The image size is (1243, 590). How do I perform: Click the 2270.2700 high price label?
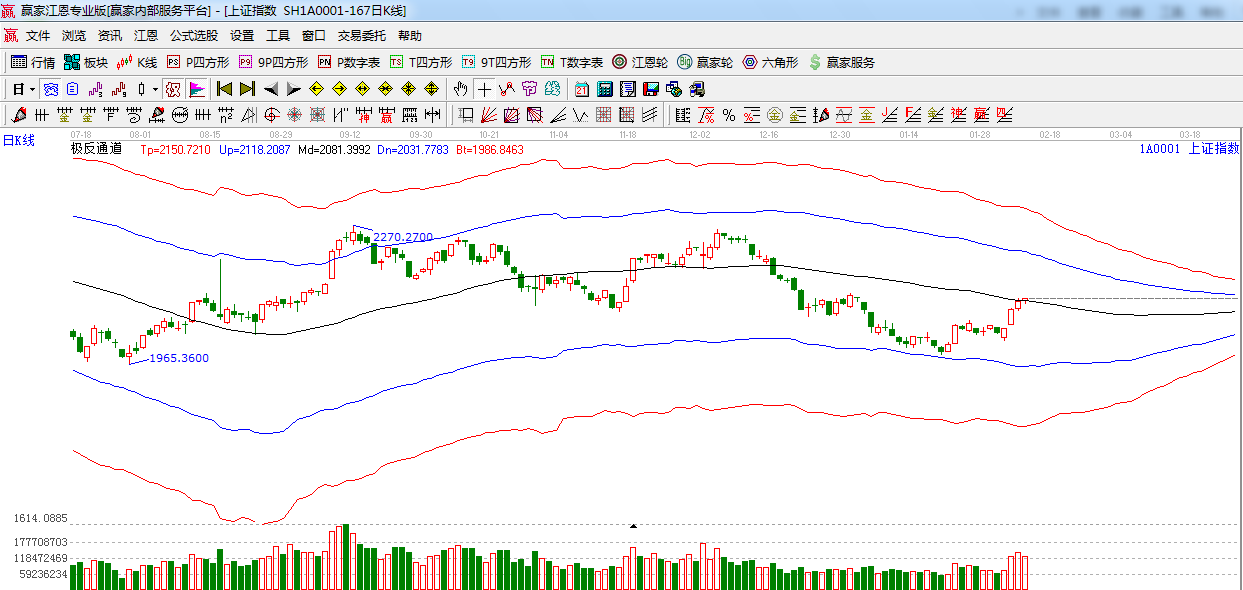coord(402,237)
